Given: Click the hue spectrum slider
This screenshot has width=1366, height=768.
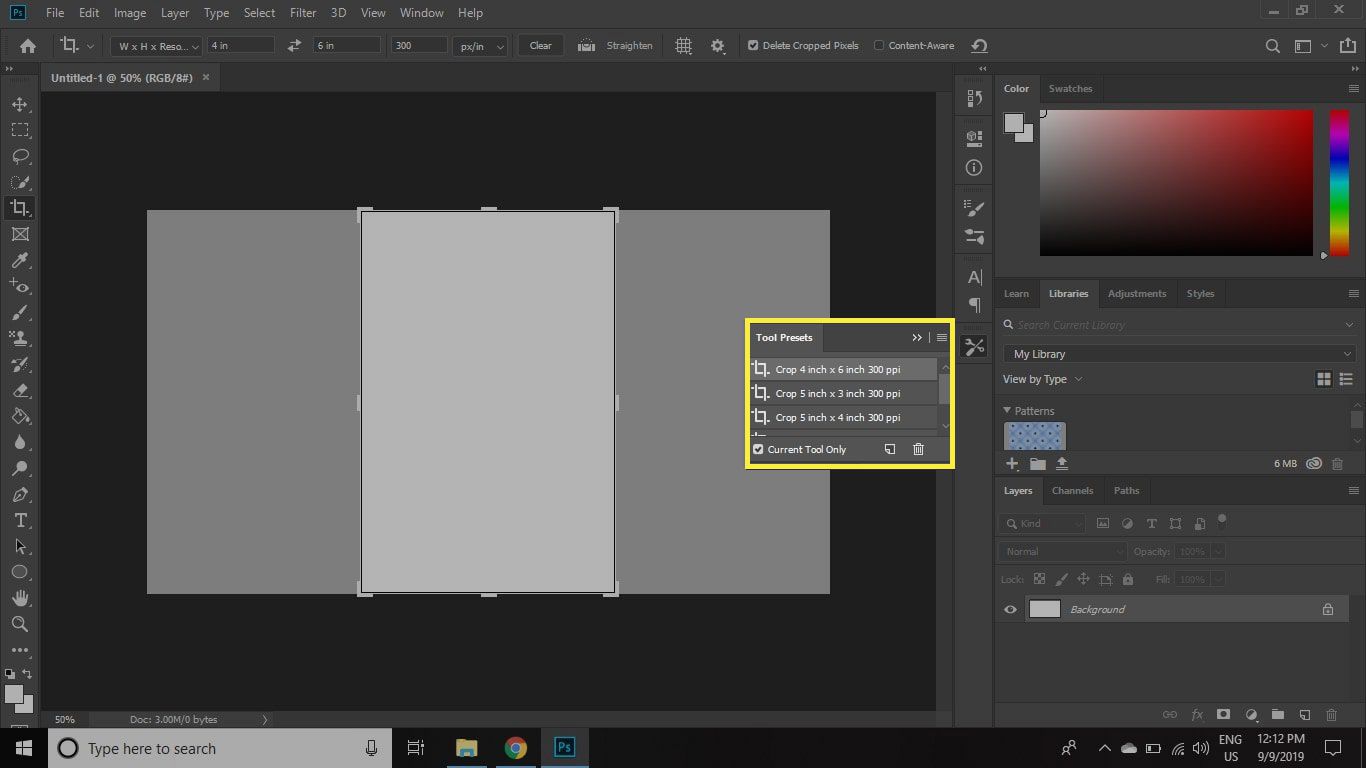Looking at the screenshot, I should 1339,182.
